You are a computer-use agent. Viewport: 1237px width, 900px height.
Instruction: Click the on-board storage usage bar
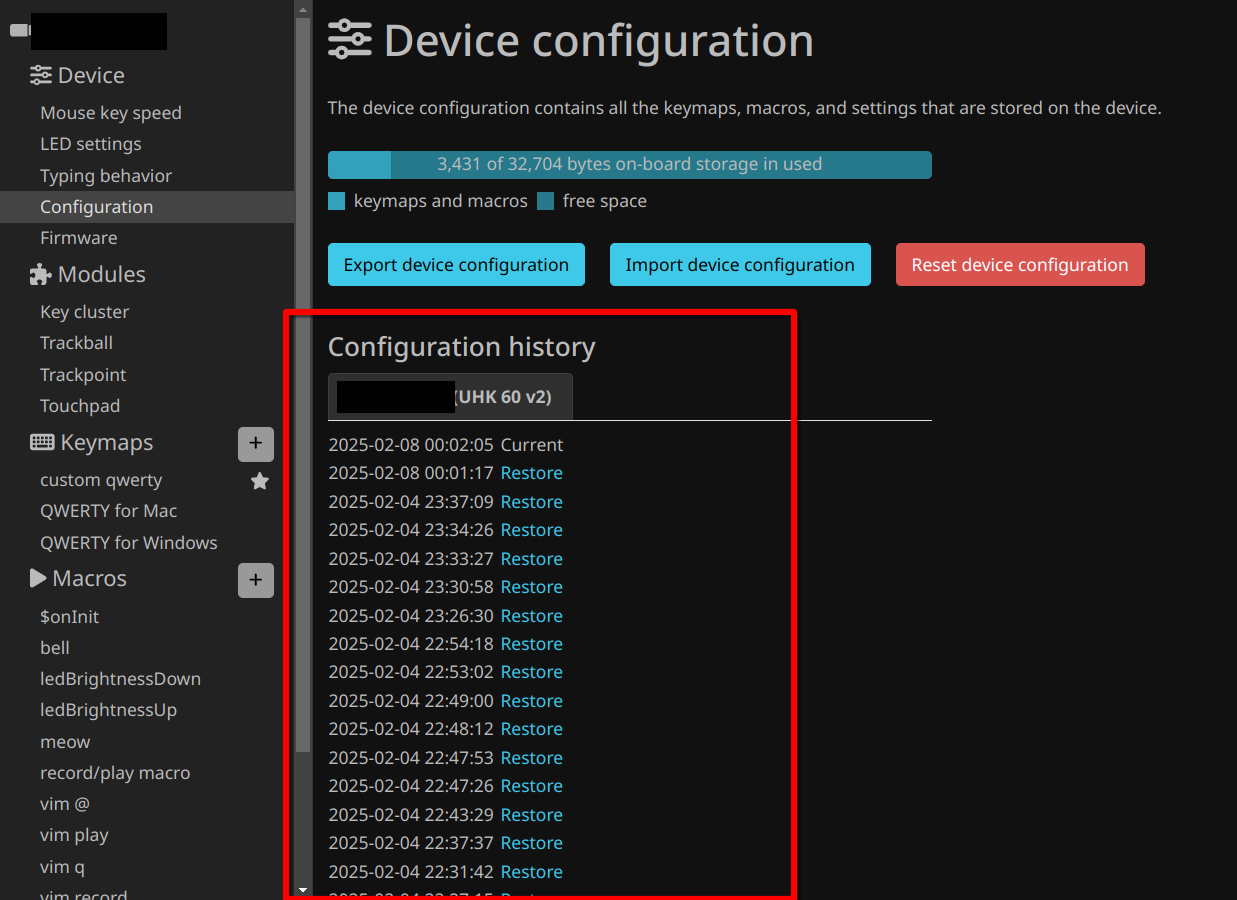coord(629,165)
